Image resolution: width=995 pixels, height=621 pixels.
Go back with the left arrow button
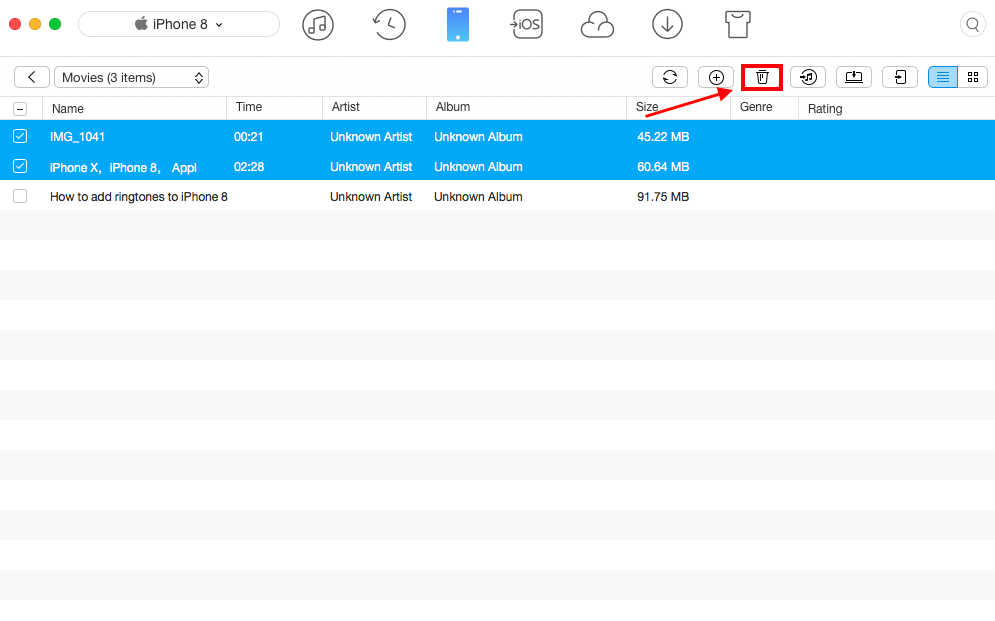(x=32, y=77)
